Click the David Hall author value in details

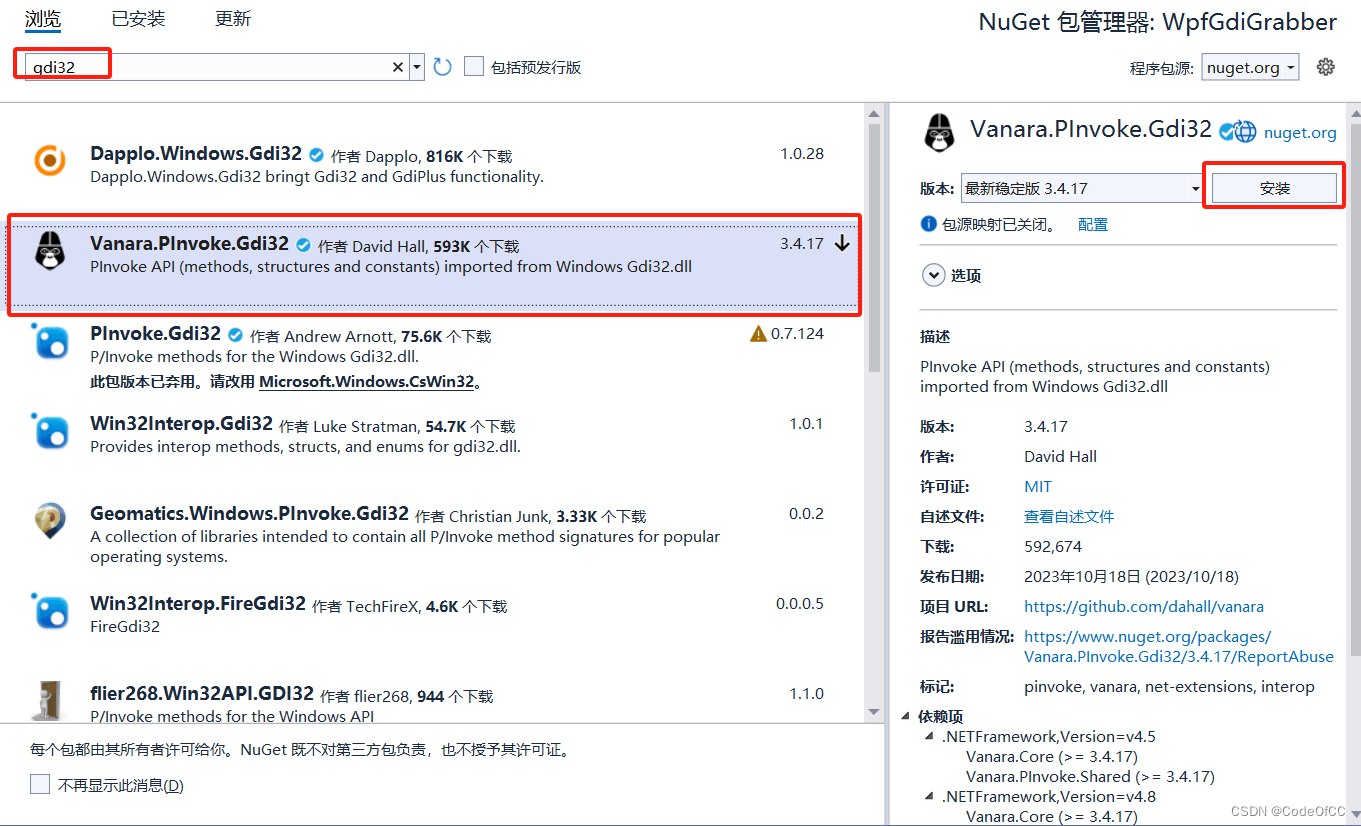[1060, 457]
